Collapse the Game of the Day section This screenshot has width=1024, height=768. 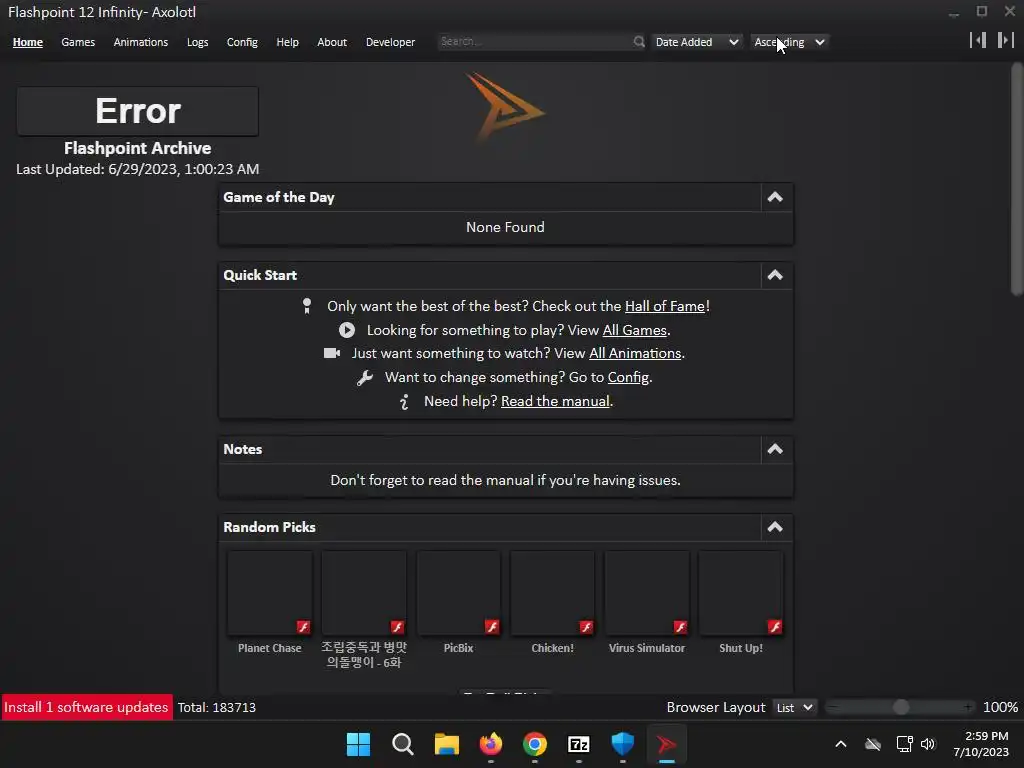(x=775, y=197)
